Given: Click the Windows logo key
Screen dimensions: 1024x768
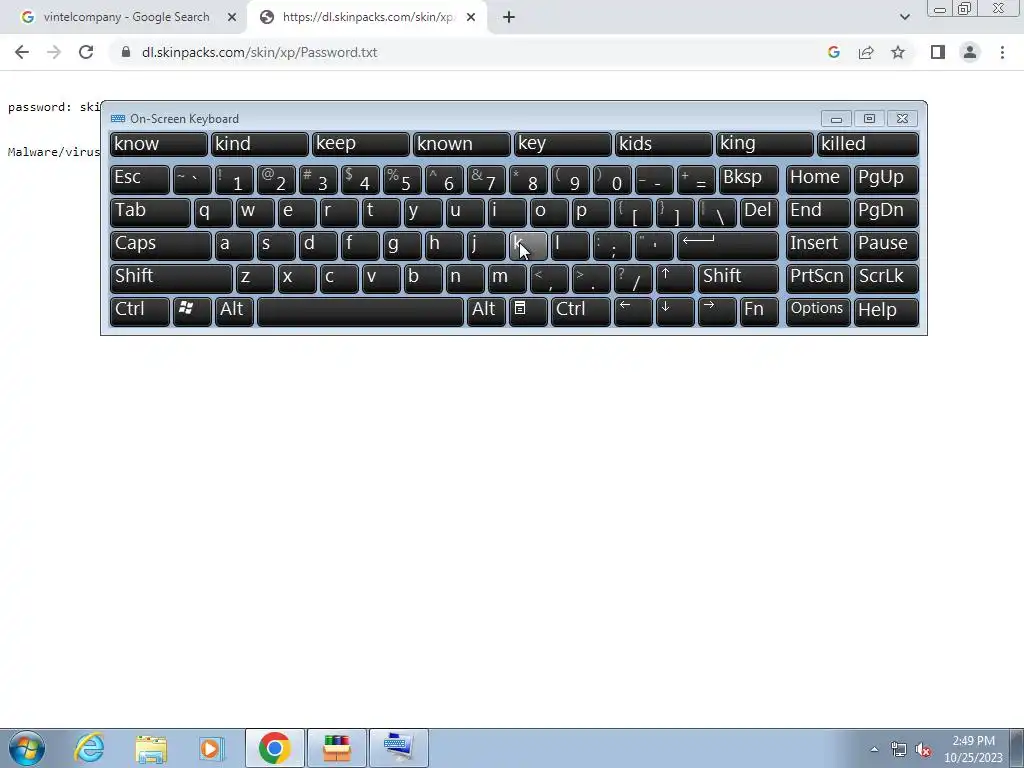Looking at the screenshot, I should 192,312.
